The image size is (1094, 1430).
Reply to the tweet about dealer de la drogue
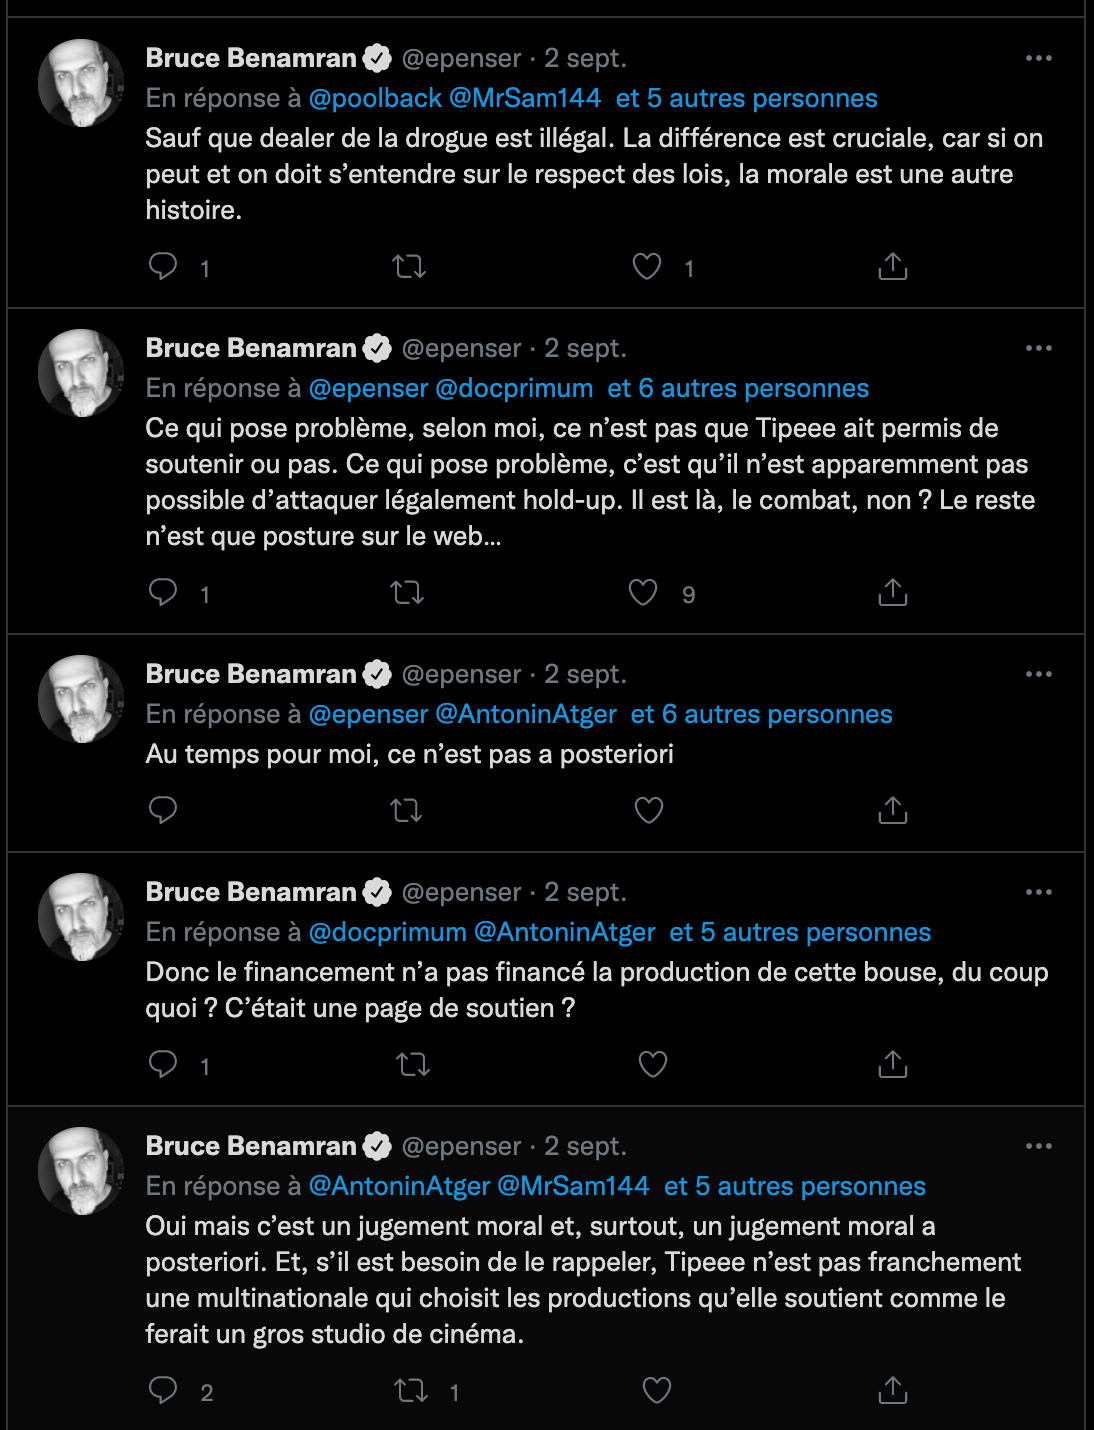click(163, 266)
